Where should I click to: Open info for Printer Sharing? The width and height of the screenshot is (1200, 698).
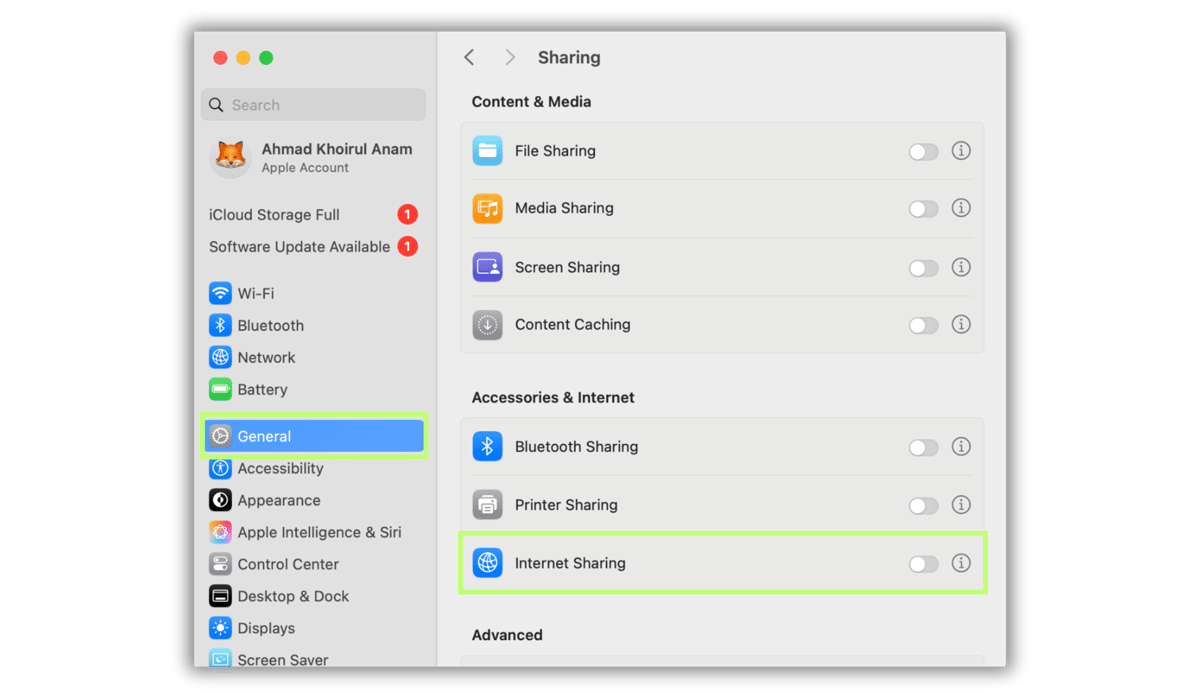[961, 505]
